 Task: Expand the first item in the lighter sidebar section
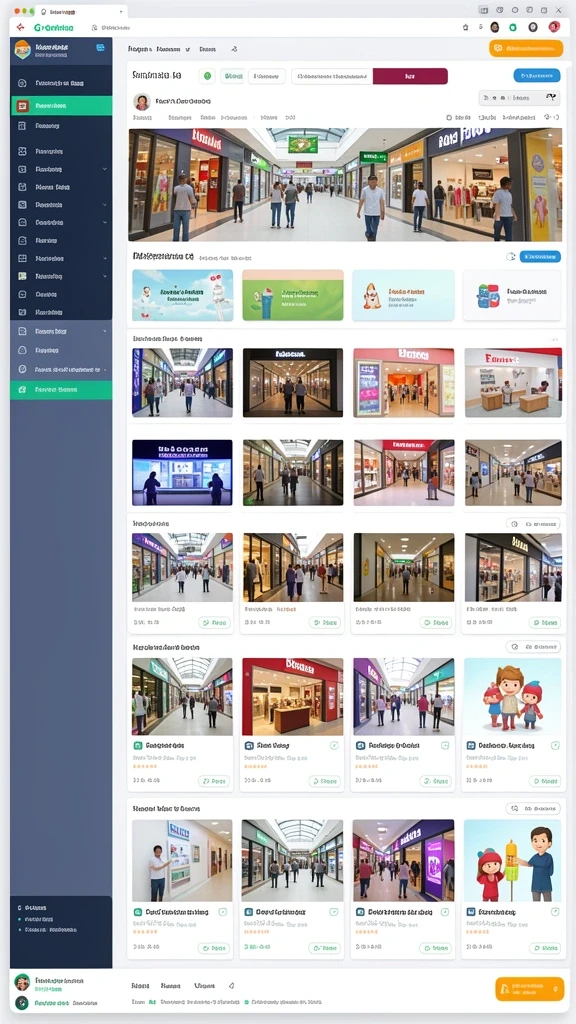[x=61, y=331]
